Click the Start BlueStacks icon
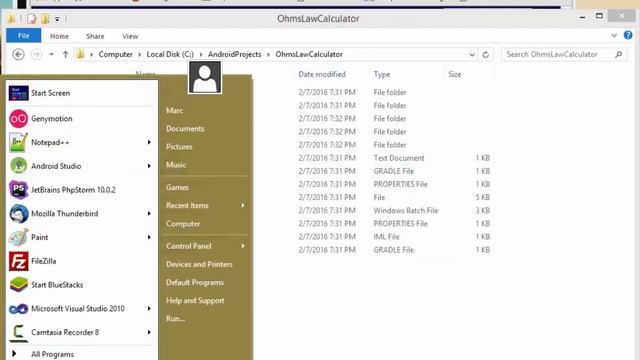The width and height of the screenshot is (640, 360). 18,285
